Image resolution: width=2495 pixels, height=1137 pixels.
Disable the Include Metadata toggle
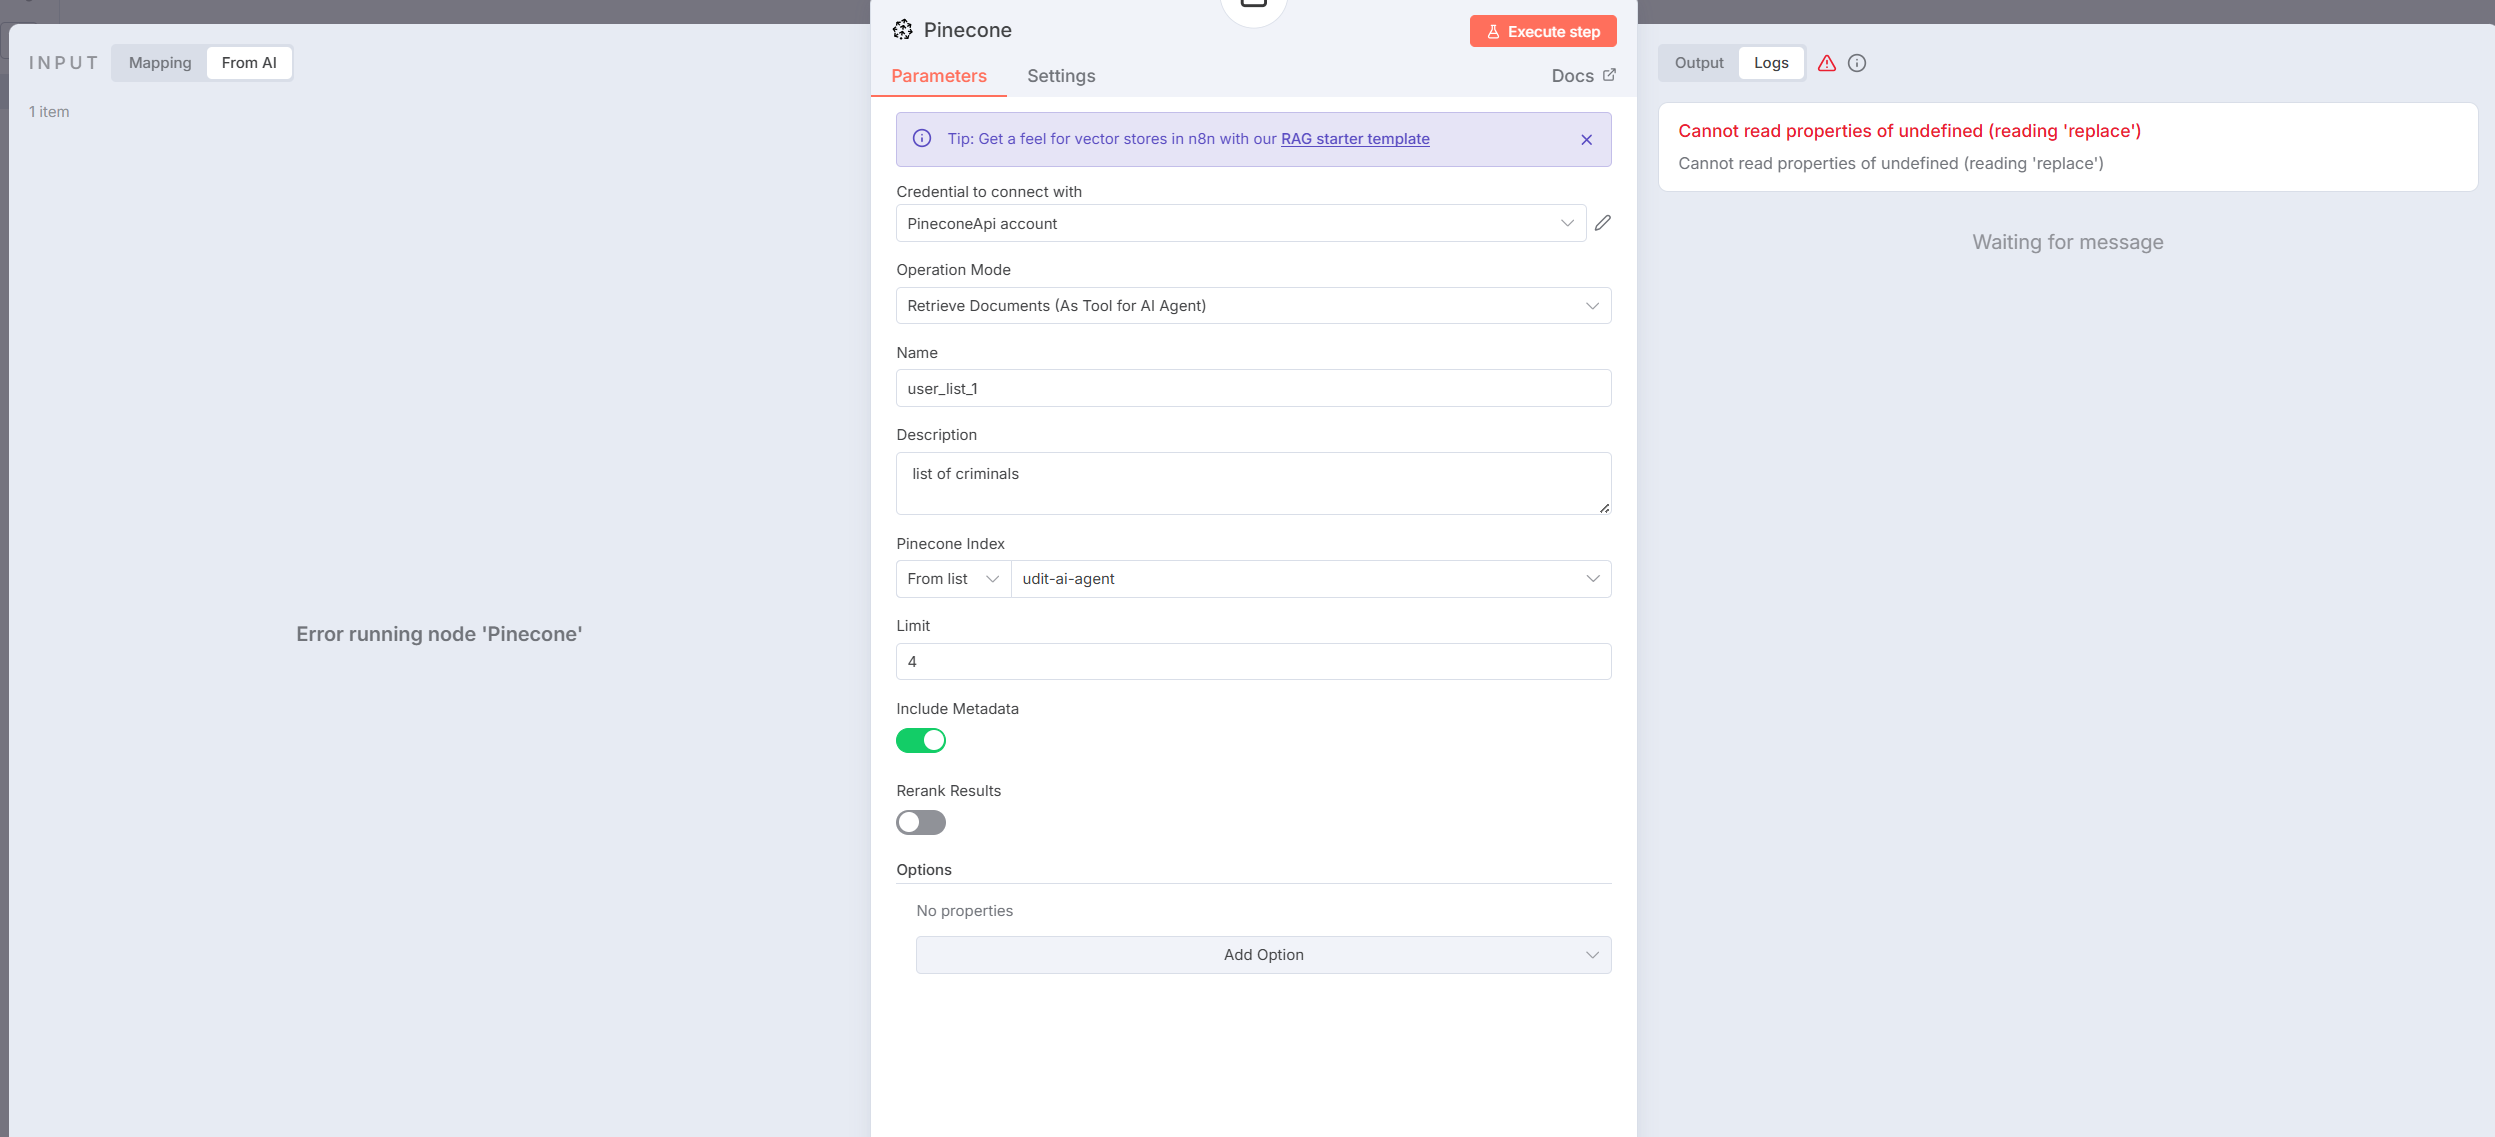coord(920,741)
